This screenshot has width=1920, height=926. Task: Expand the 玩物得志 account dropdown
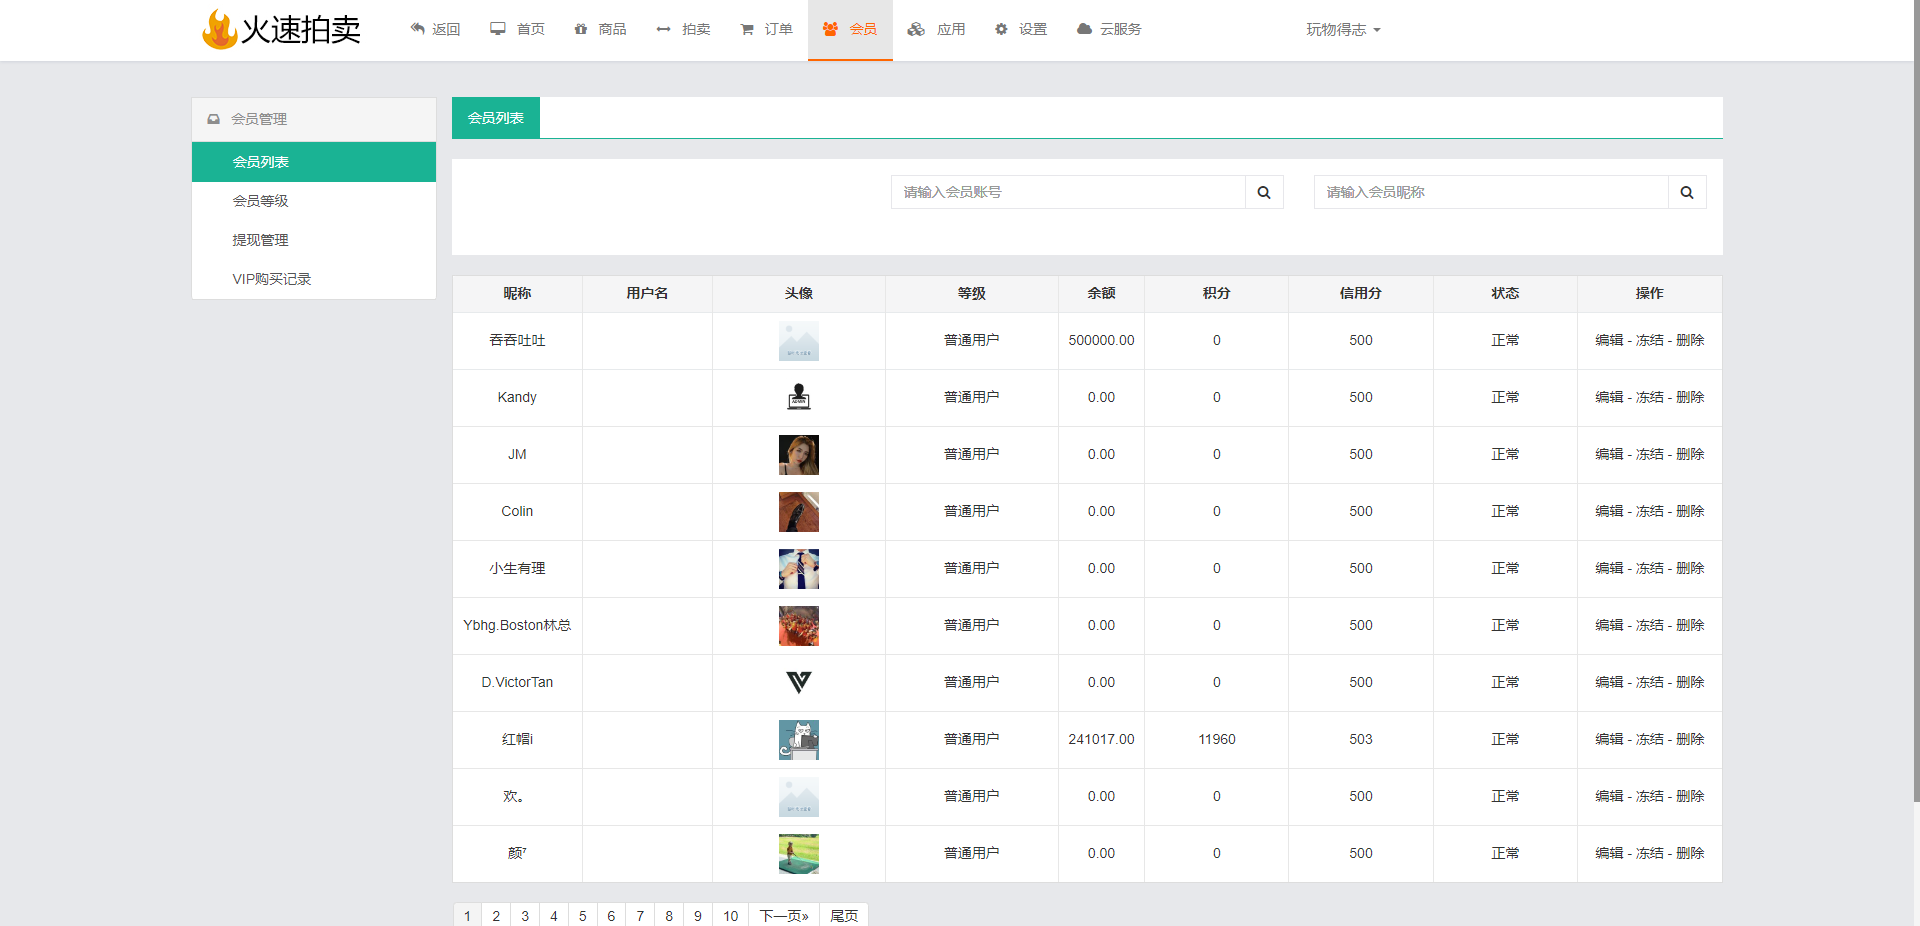[1343, 29]
